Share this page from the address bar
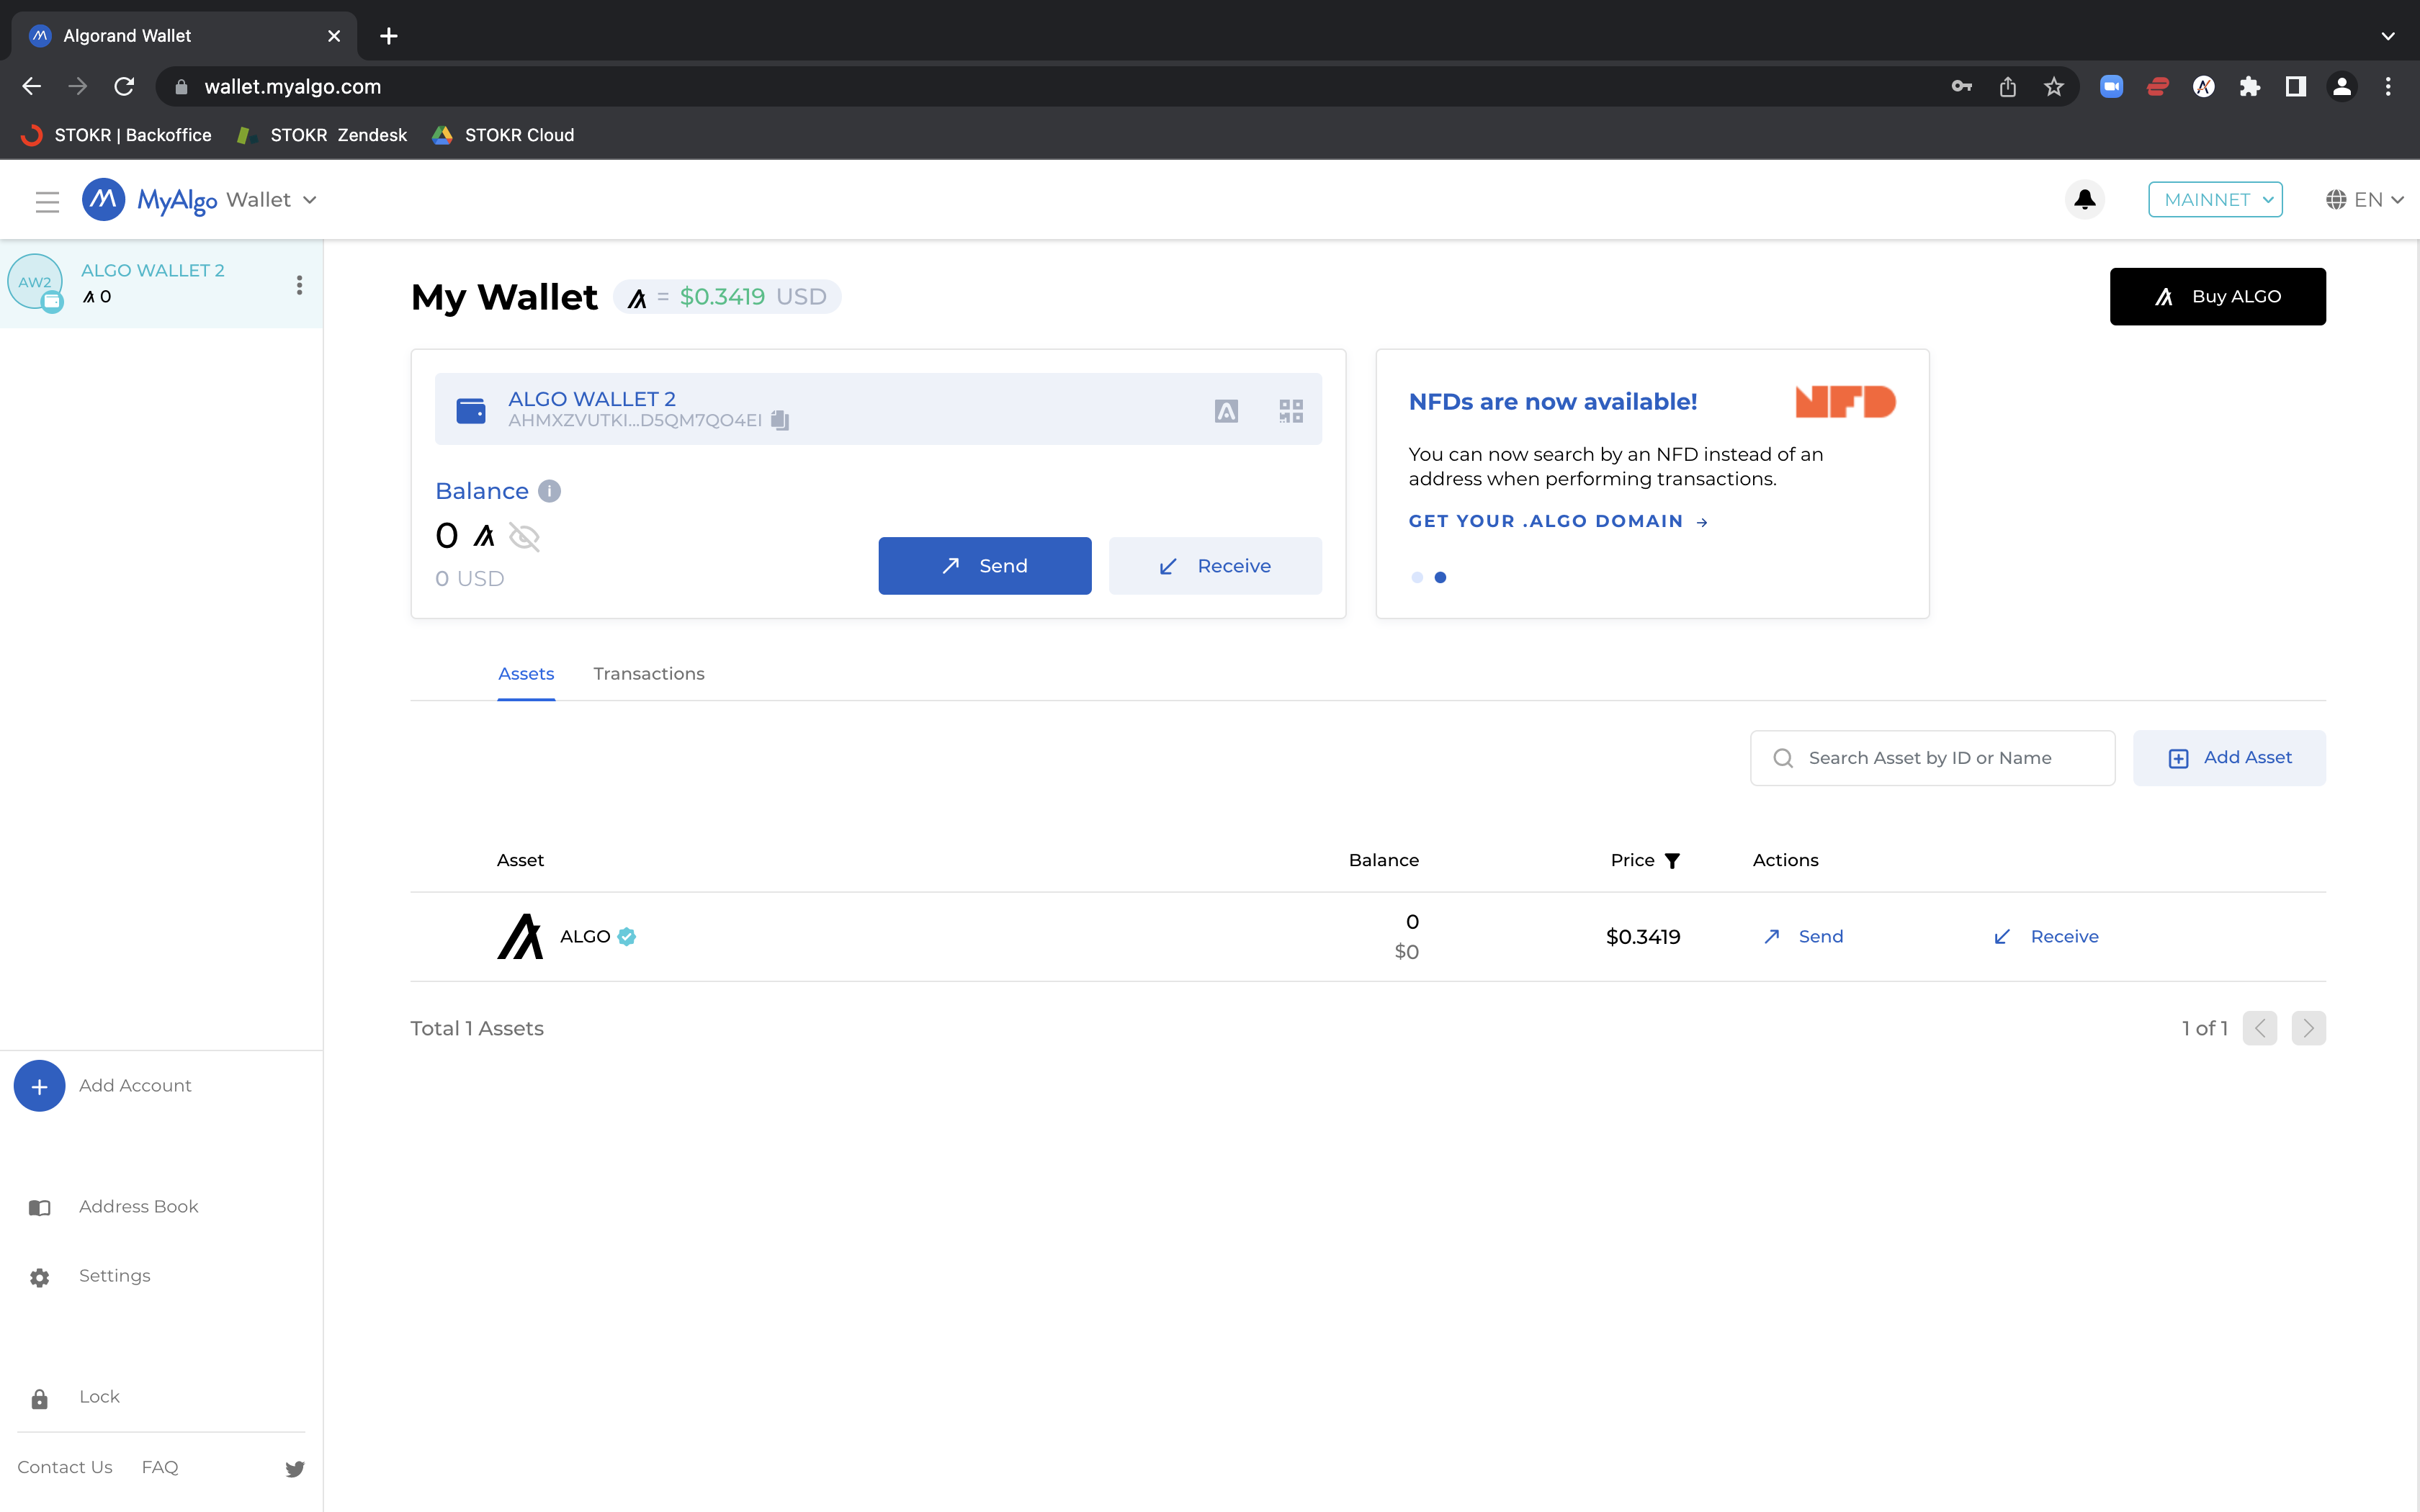Viewport: 2420px width, 1512px height. pyautogui.click(x=2007, y=87)
